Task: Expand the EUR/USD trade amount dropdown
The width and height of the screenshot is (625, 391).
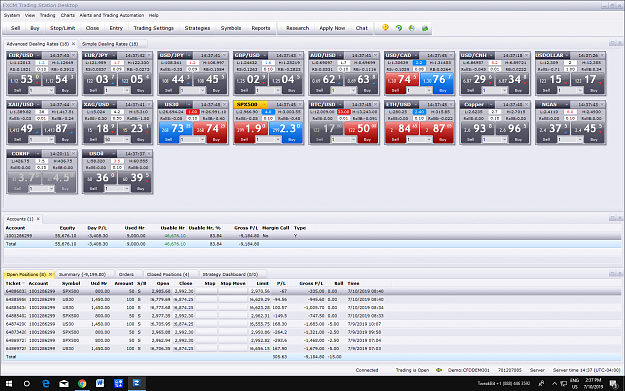Action: click(51, 90)
